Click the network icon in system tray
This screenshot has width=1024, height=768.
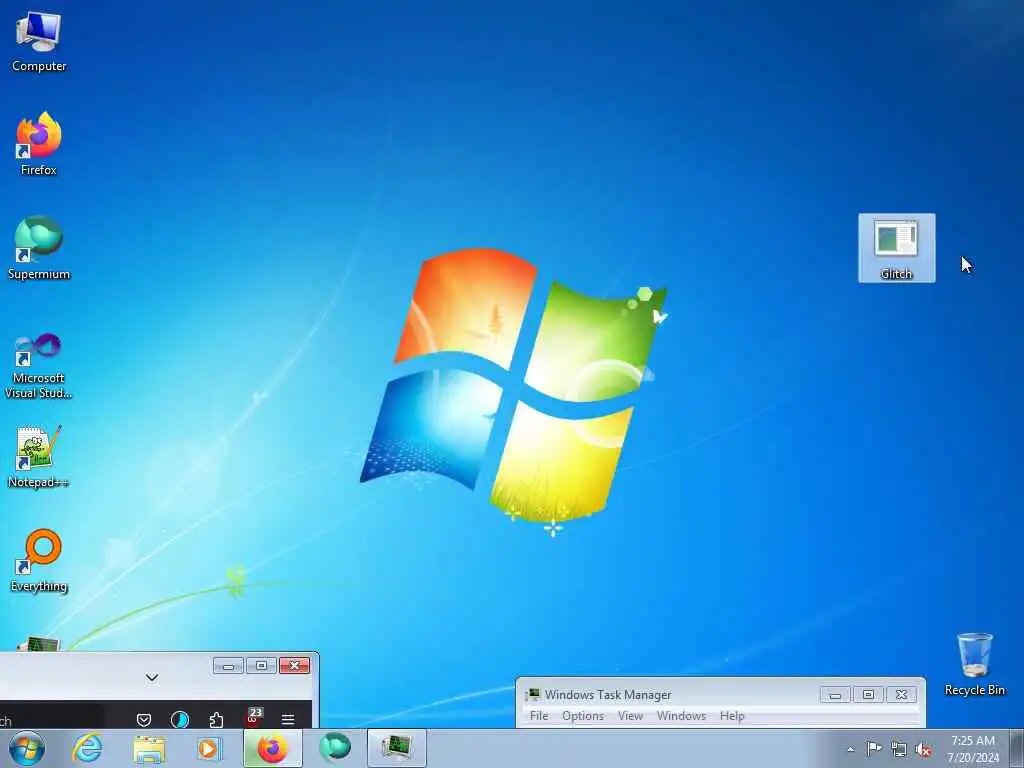899,749
